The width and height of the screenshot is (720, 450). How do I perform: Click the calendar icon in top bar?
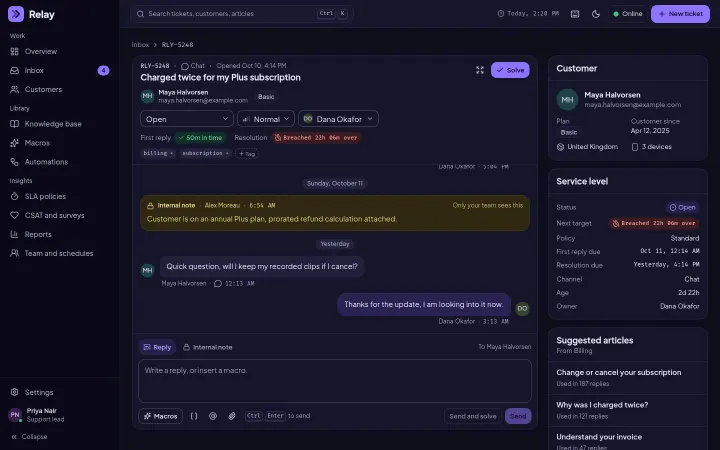coord(575,14)
